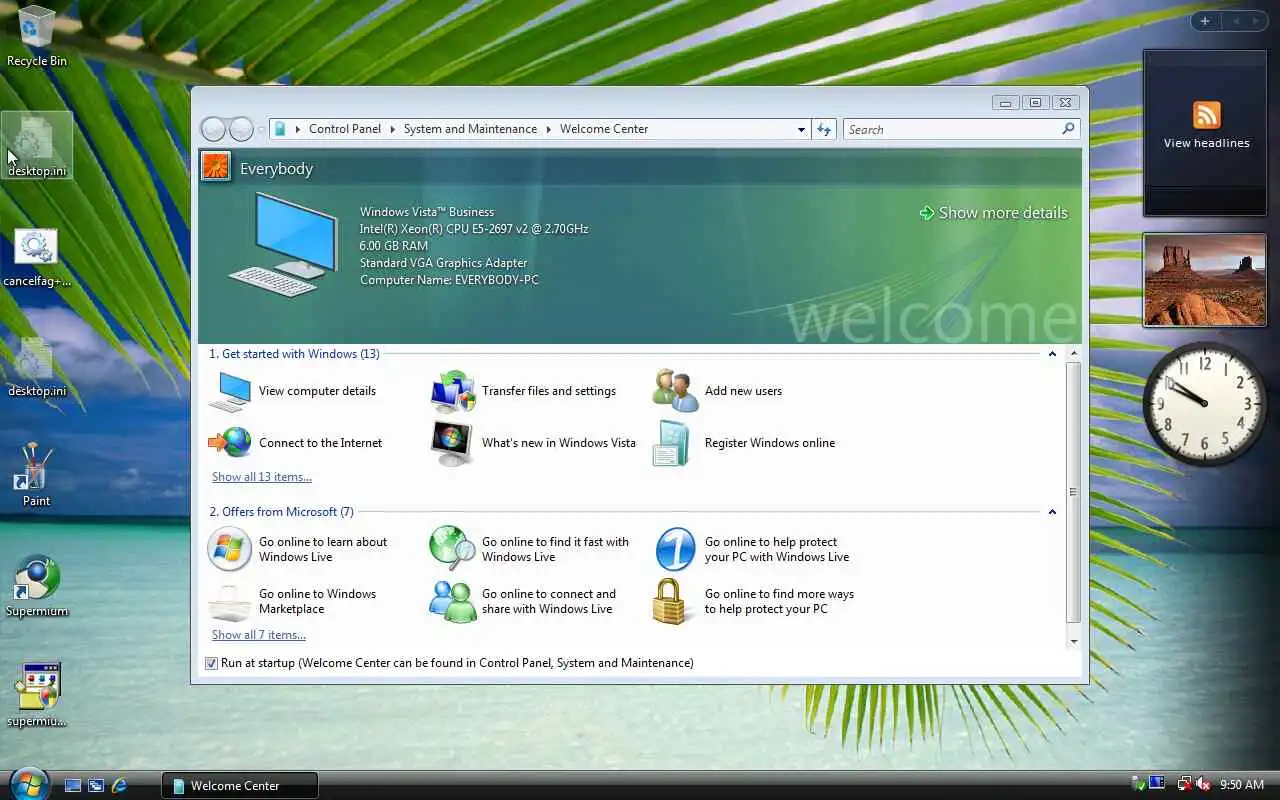Collapse the Offers from Microsoft section
Image resolution: width=1280 pixels, height=800 pixels.
1052,512
